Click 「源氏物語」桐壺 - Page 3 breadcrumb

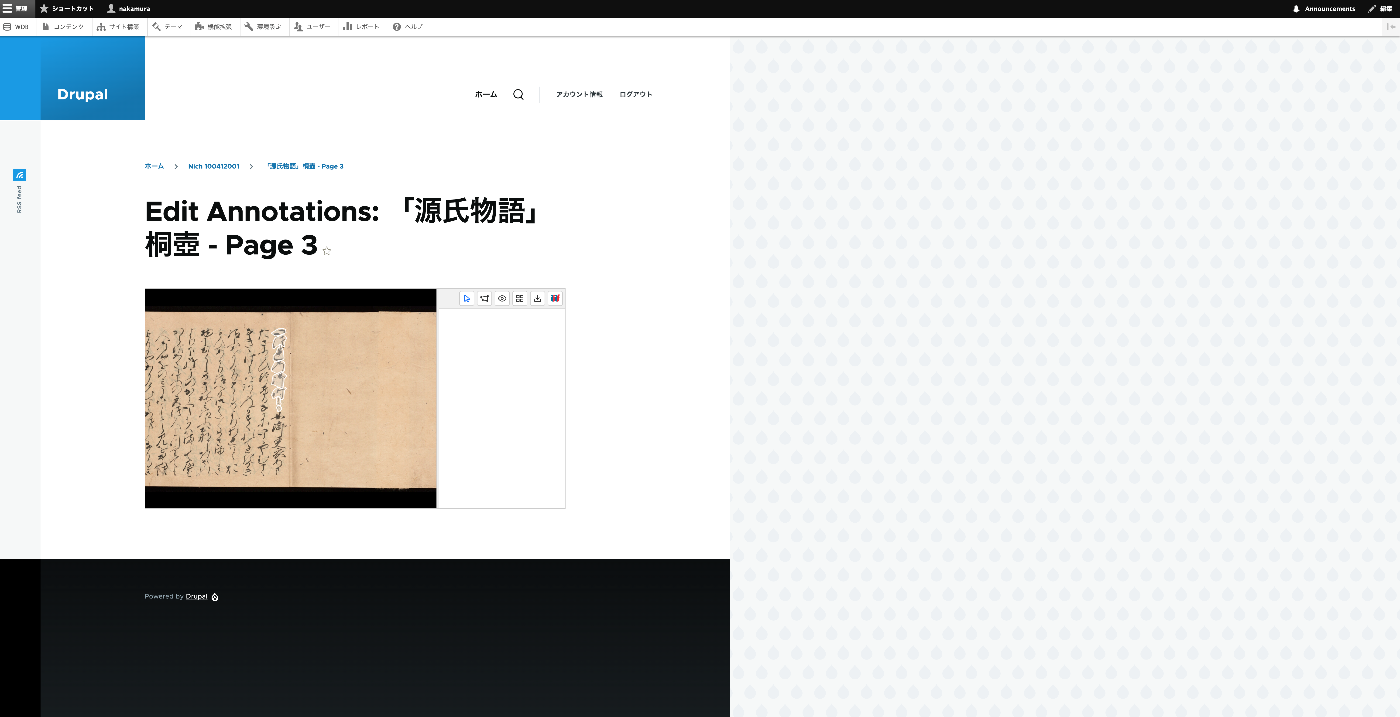[305, 166]
